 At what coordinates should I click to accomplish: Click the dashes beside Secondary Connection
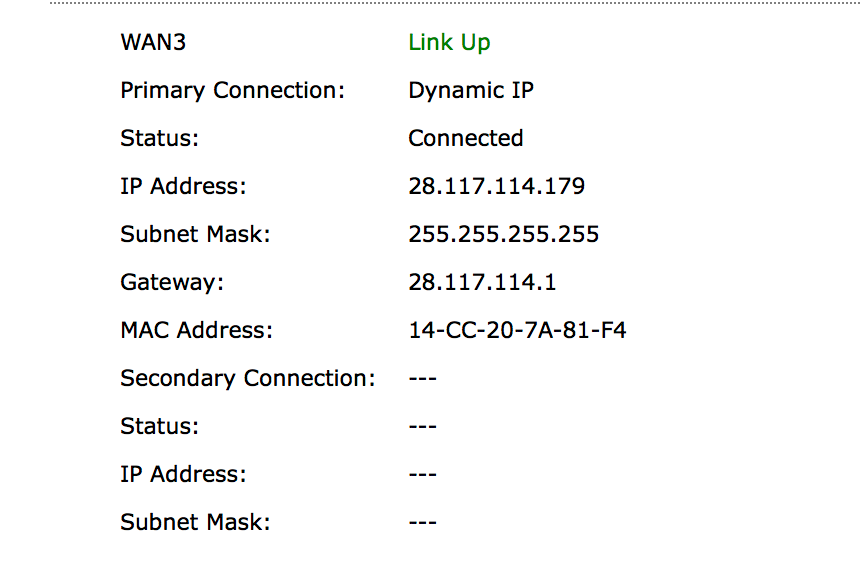(422, 379)
